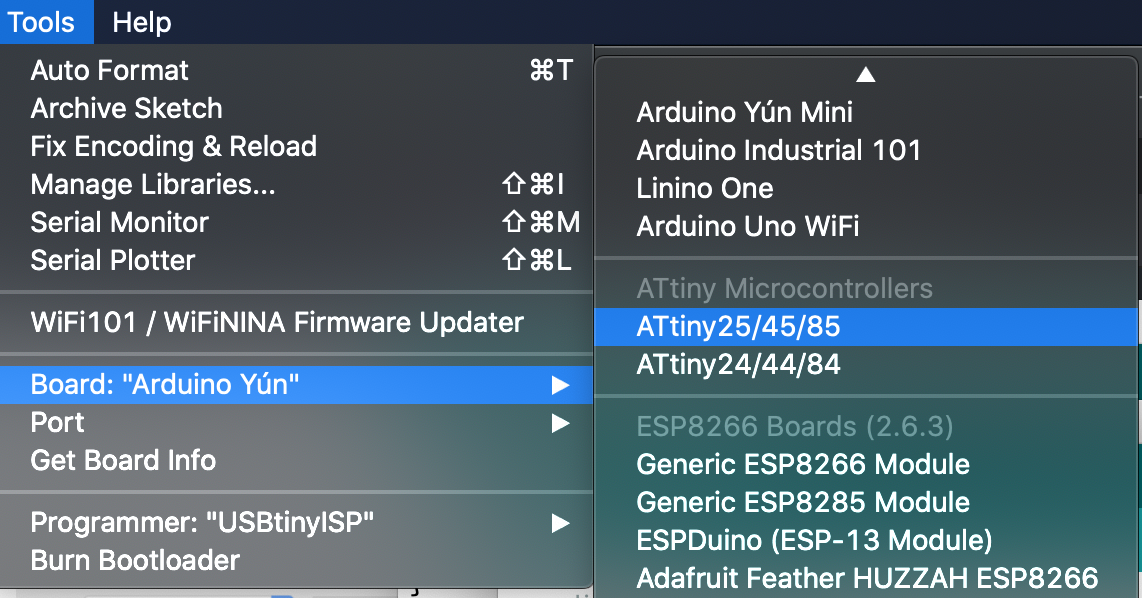Open the Serial Plotter
The image size is (1142, 598).
[112, 260]
